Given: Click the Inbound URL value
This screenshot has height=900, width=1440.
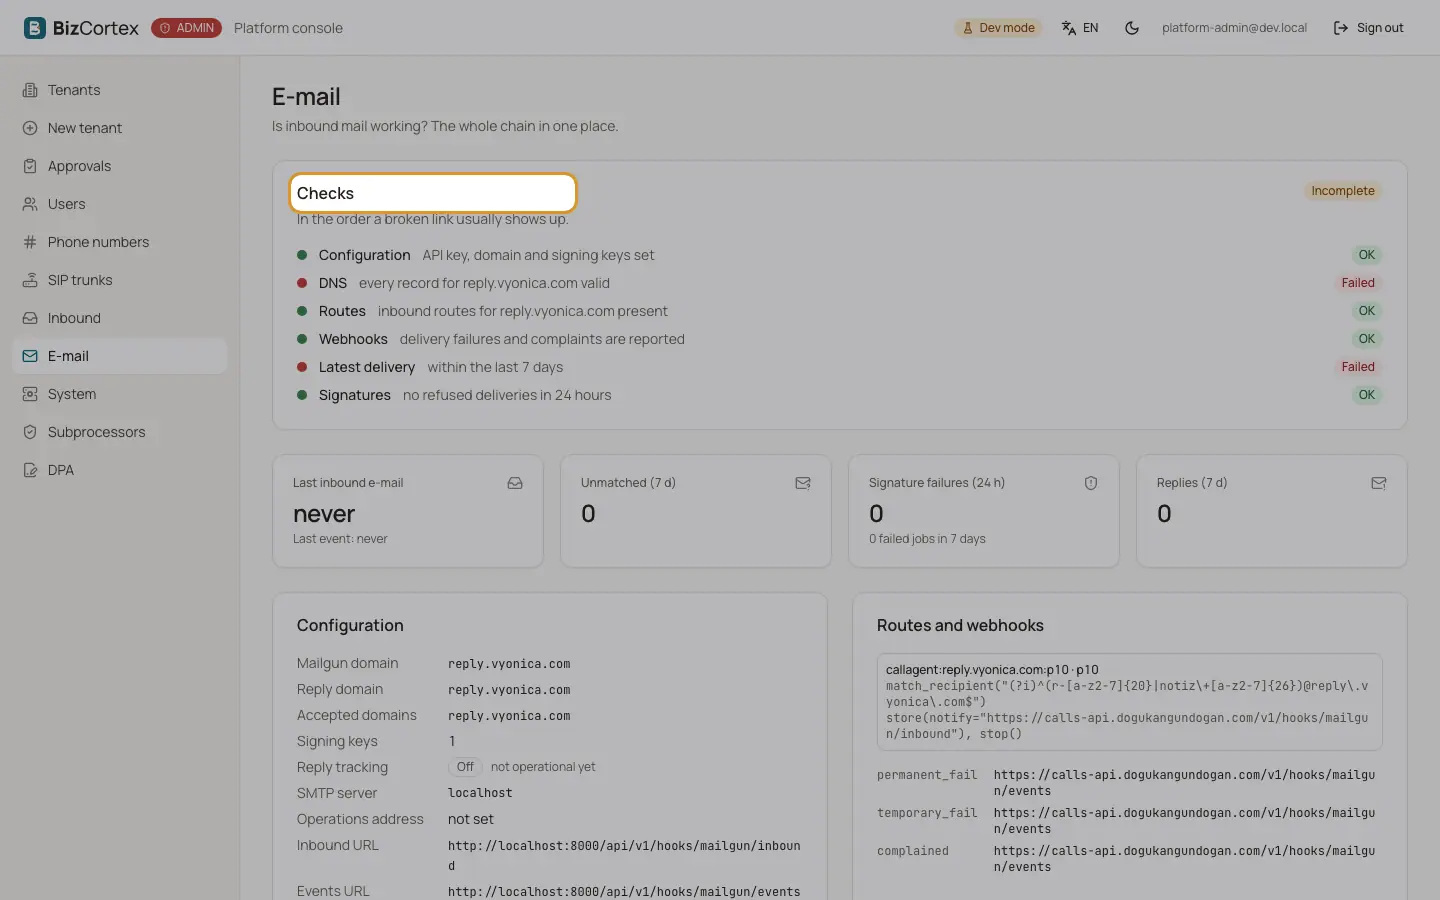Looking at the screenshot, I should (x=624, y=856).
